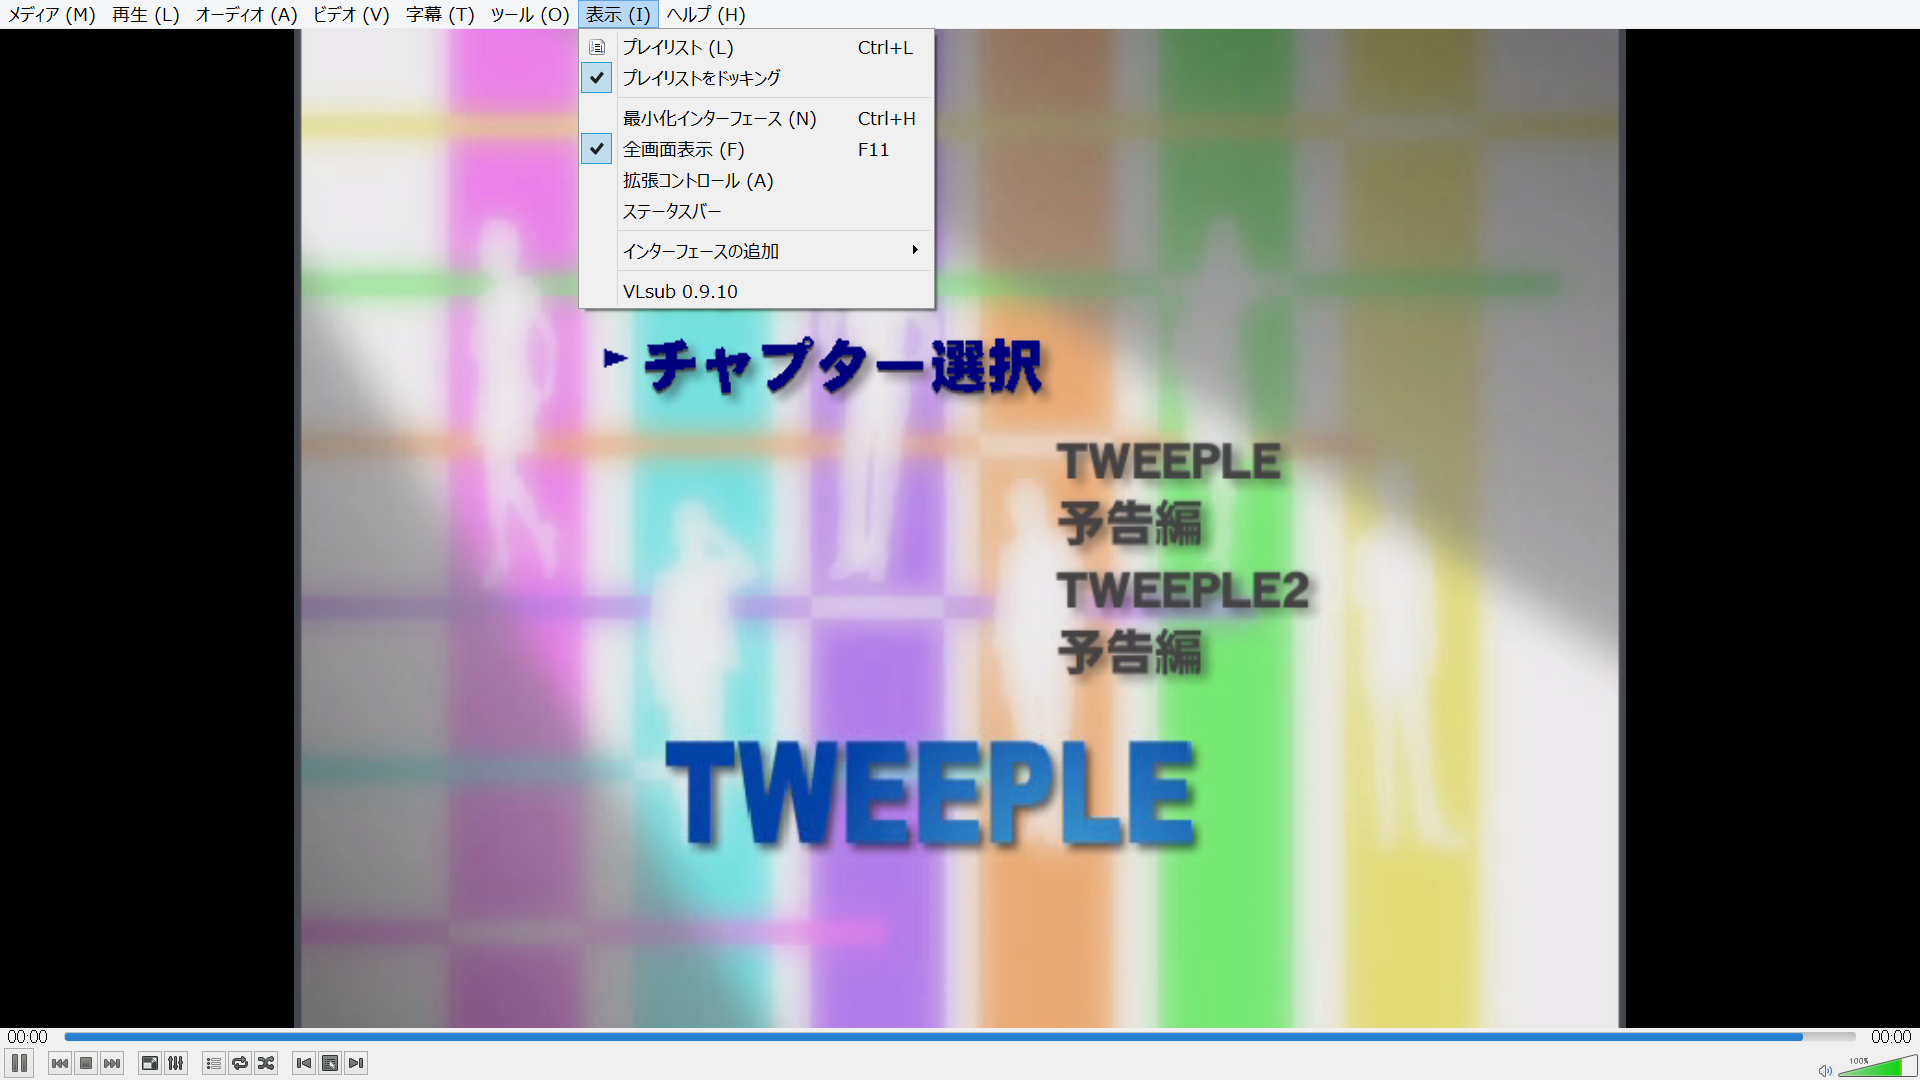Select 拡張コントロール (A) entry
This screenshot has height=1080, width=1920.
[757, 181]
